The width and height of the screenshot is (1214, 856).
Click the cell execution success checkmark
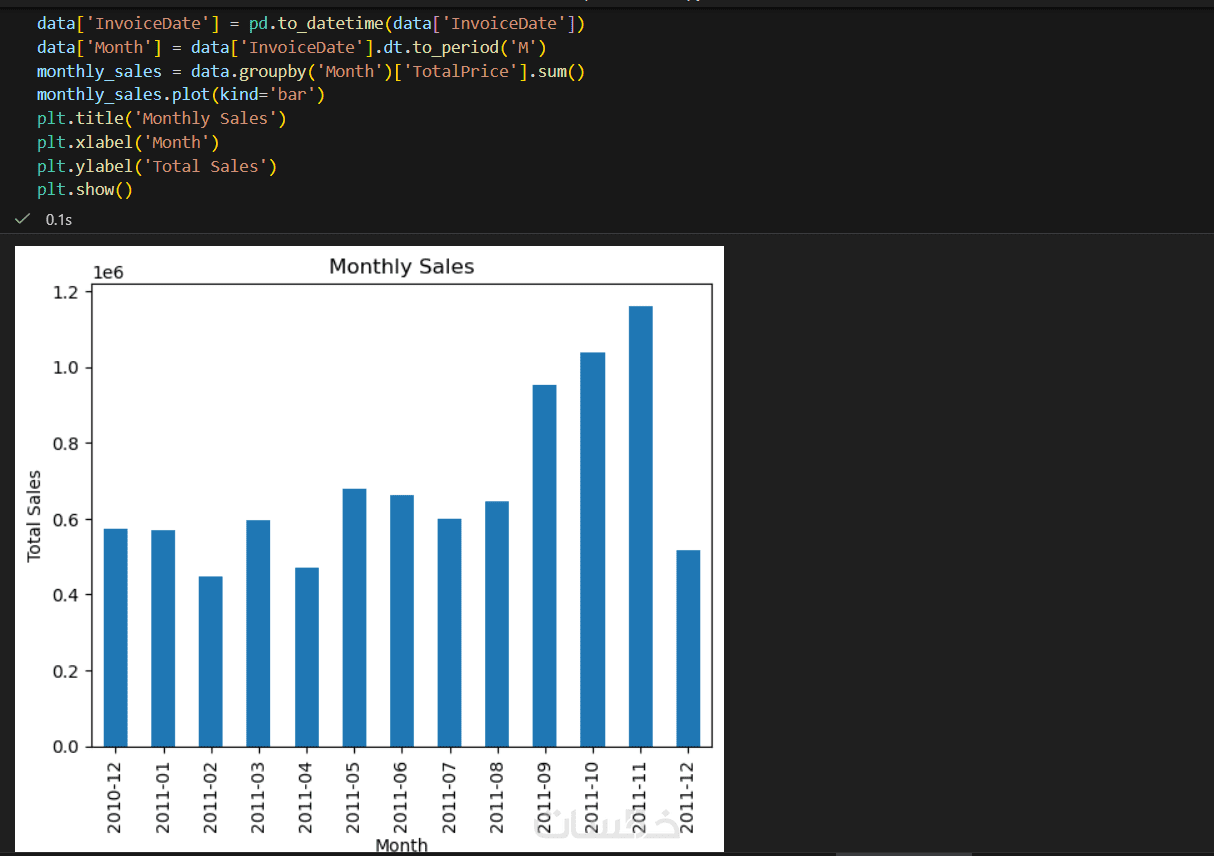point(23,218)
